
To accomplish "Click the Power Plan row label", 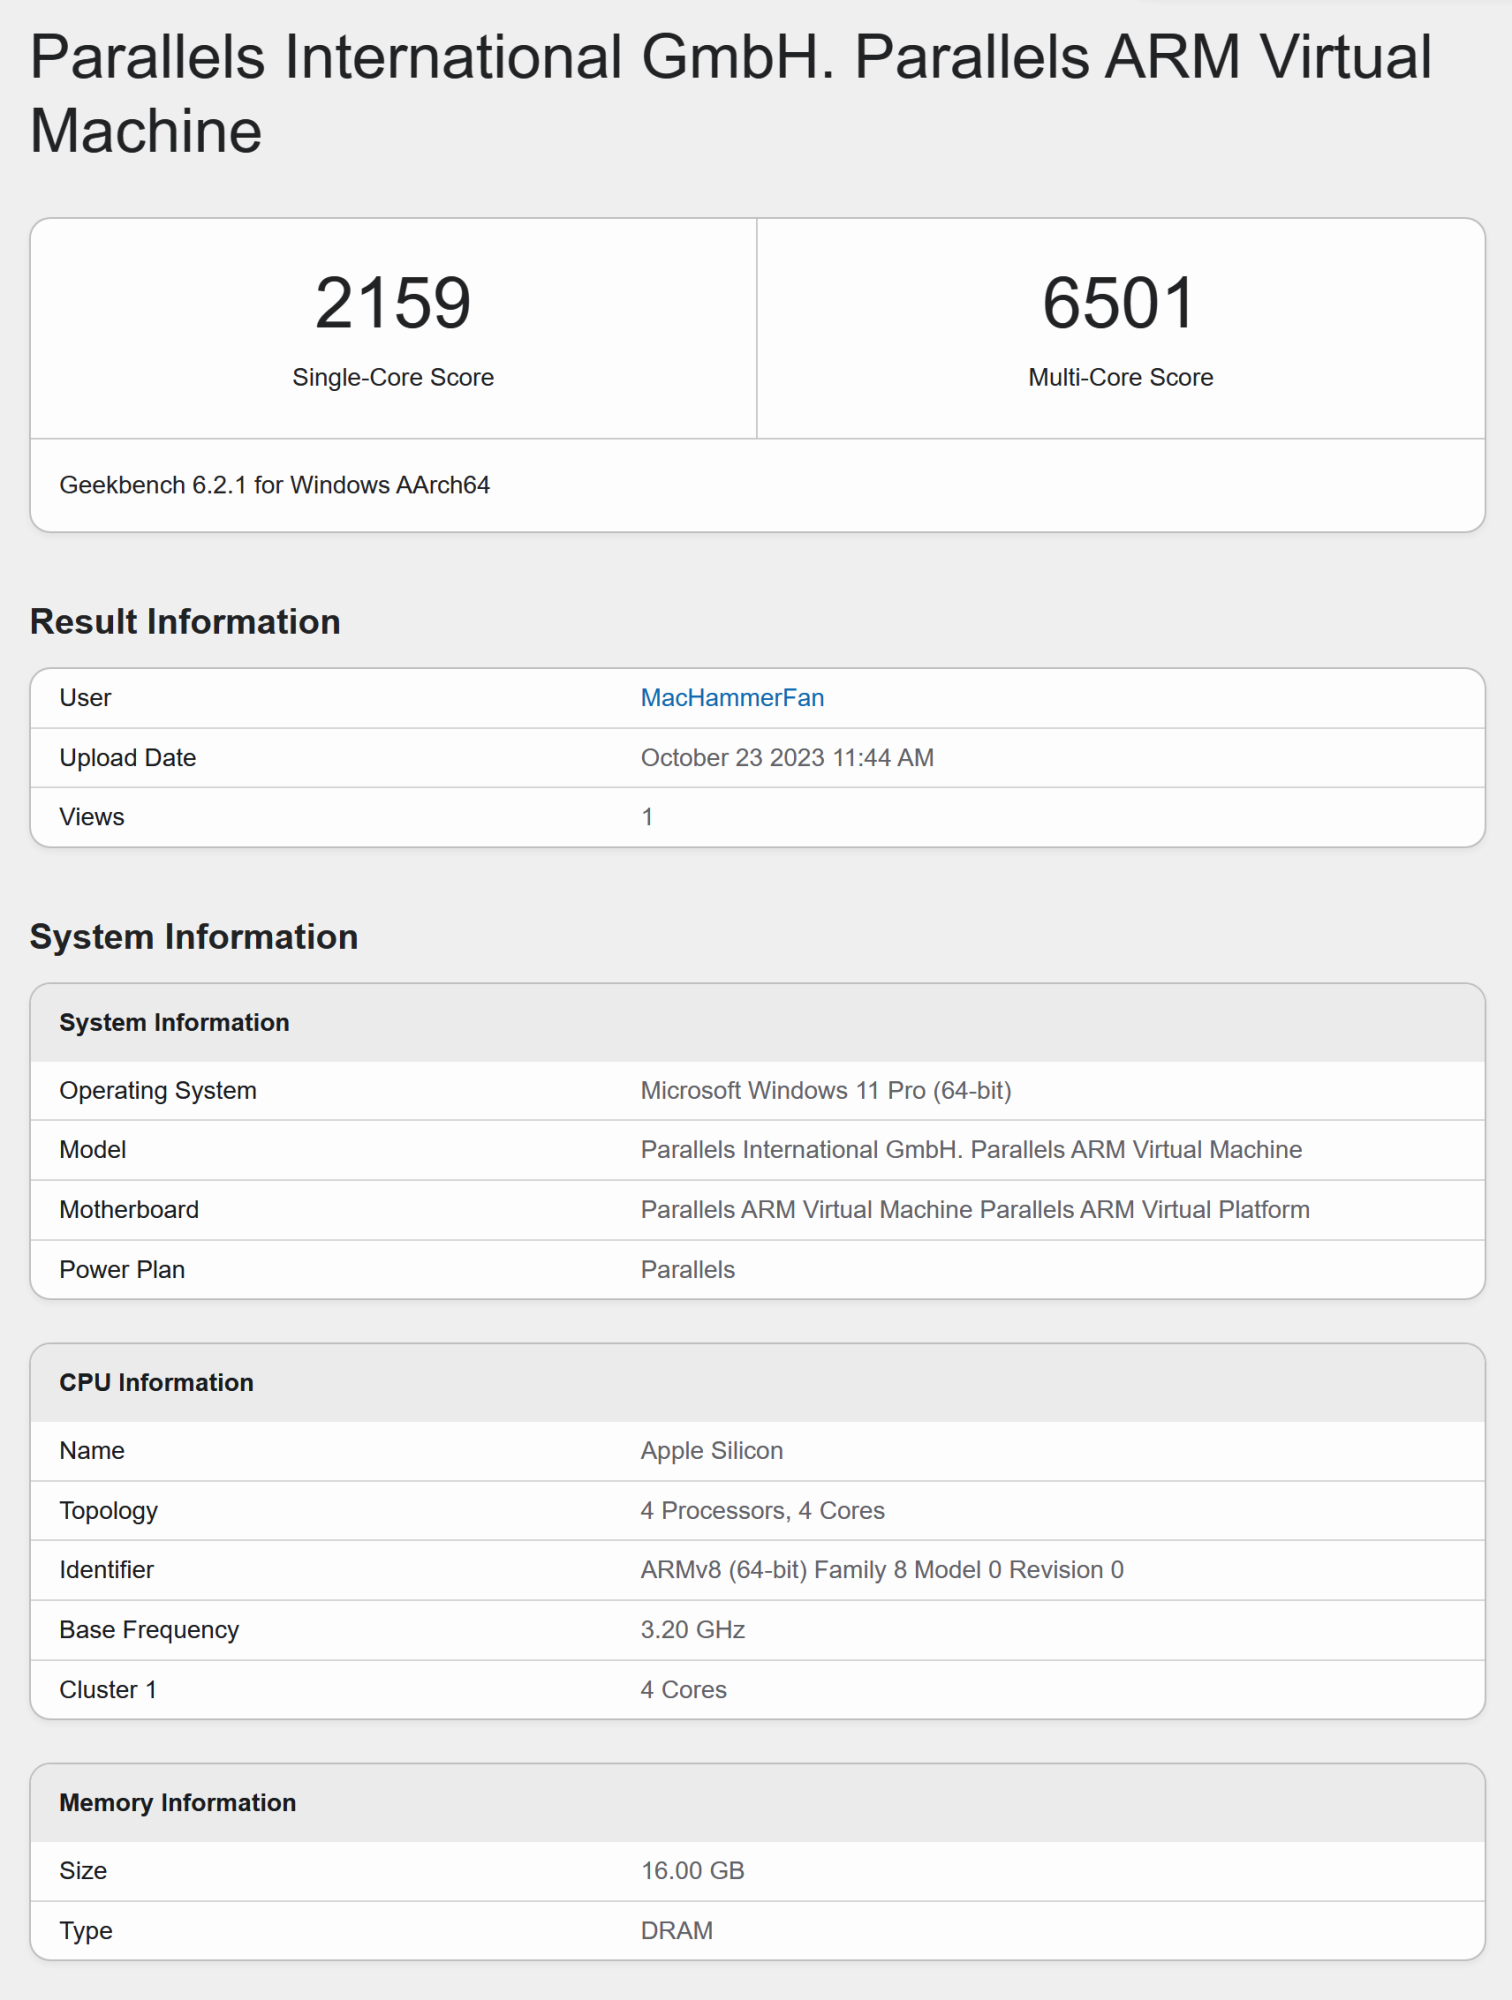I will (x=122, y=1270).
